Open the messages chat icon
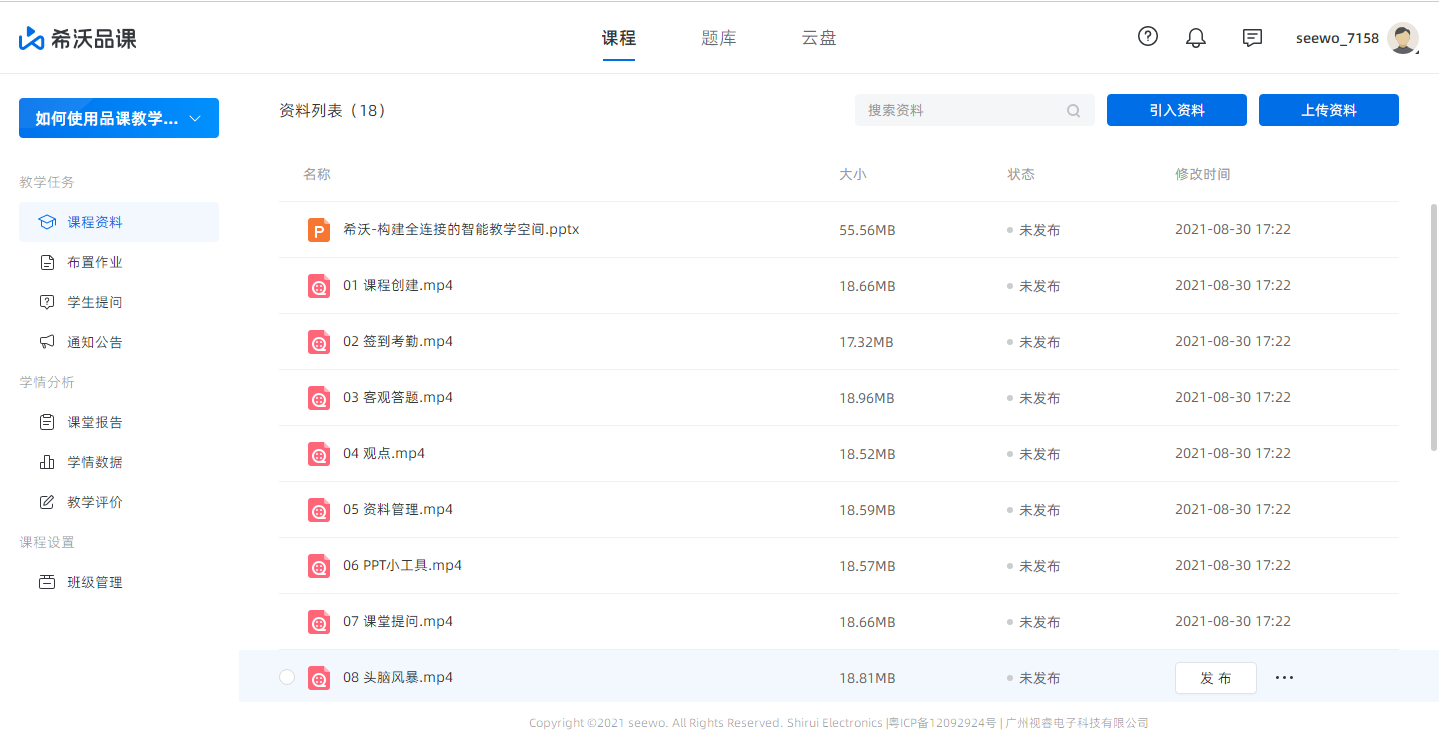1439x737 pixels. [x=1252, y=38]
